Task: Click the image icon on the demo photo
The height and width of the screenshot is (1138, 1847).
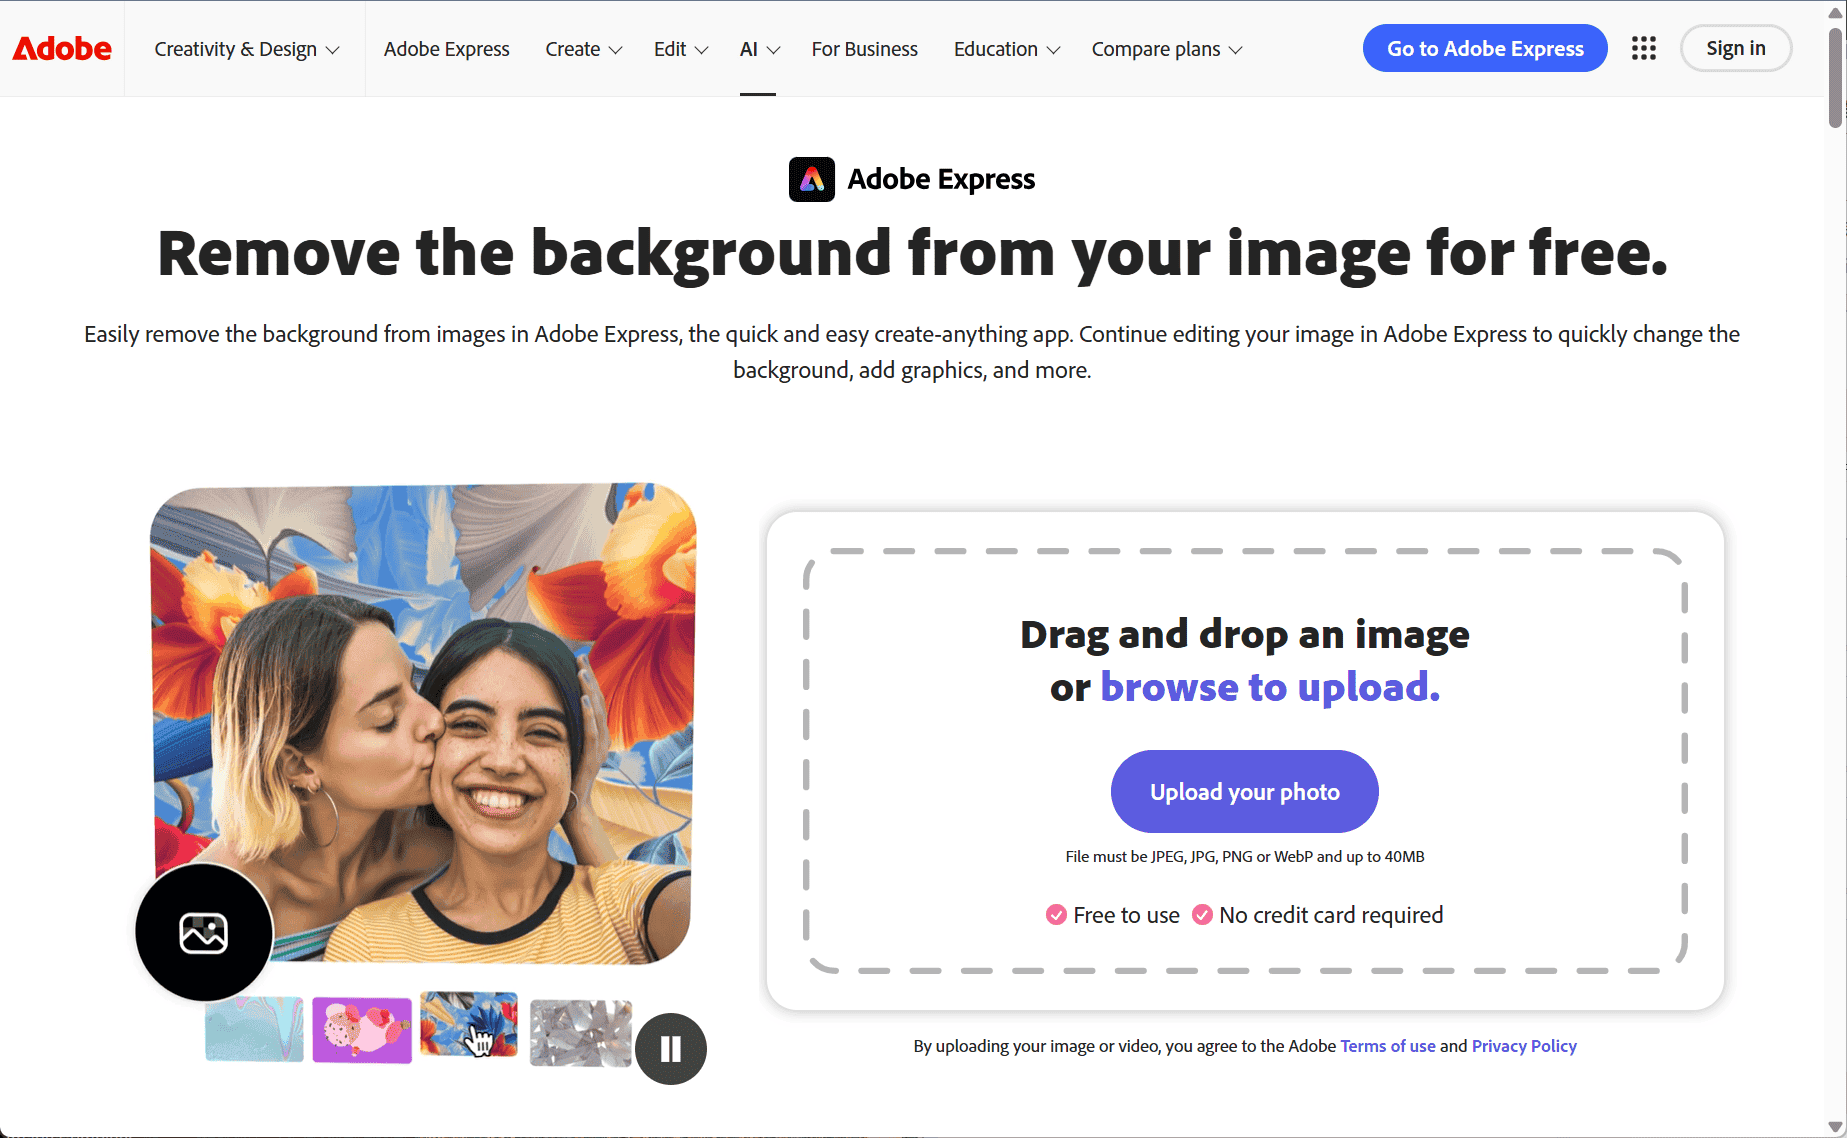Action: point(203,932)
